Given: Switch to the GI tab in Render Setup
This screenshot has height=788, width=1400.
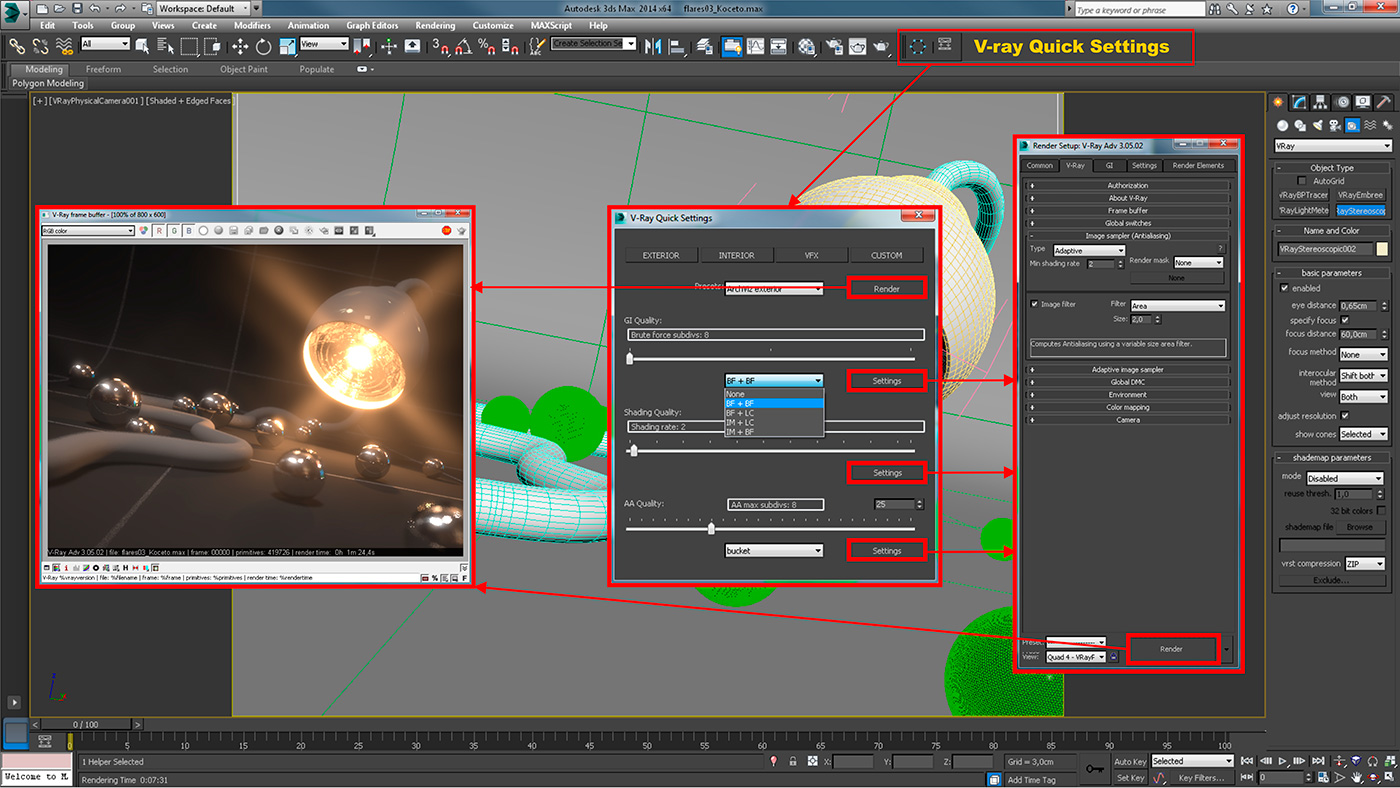Looking at the screenshot, I should coord(1109,166).
